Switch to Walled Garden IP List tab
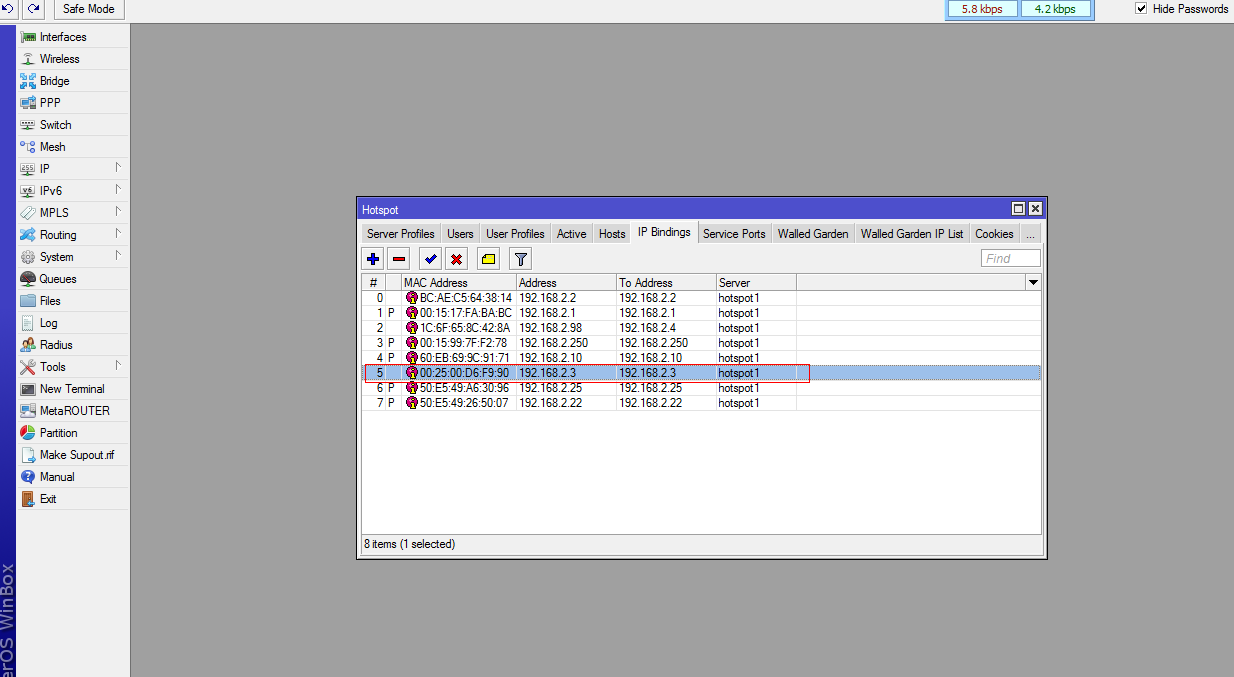The width and height of the screenshot is (1234, 677). (912, 234)
